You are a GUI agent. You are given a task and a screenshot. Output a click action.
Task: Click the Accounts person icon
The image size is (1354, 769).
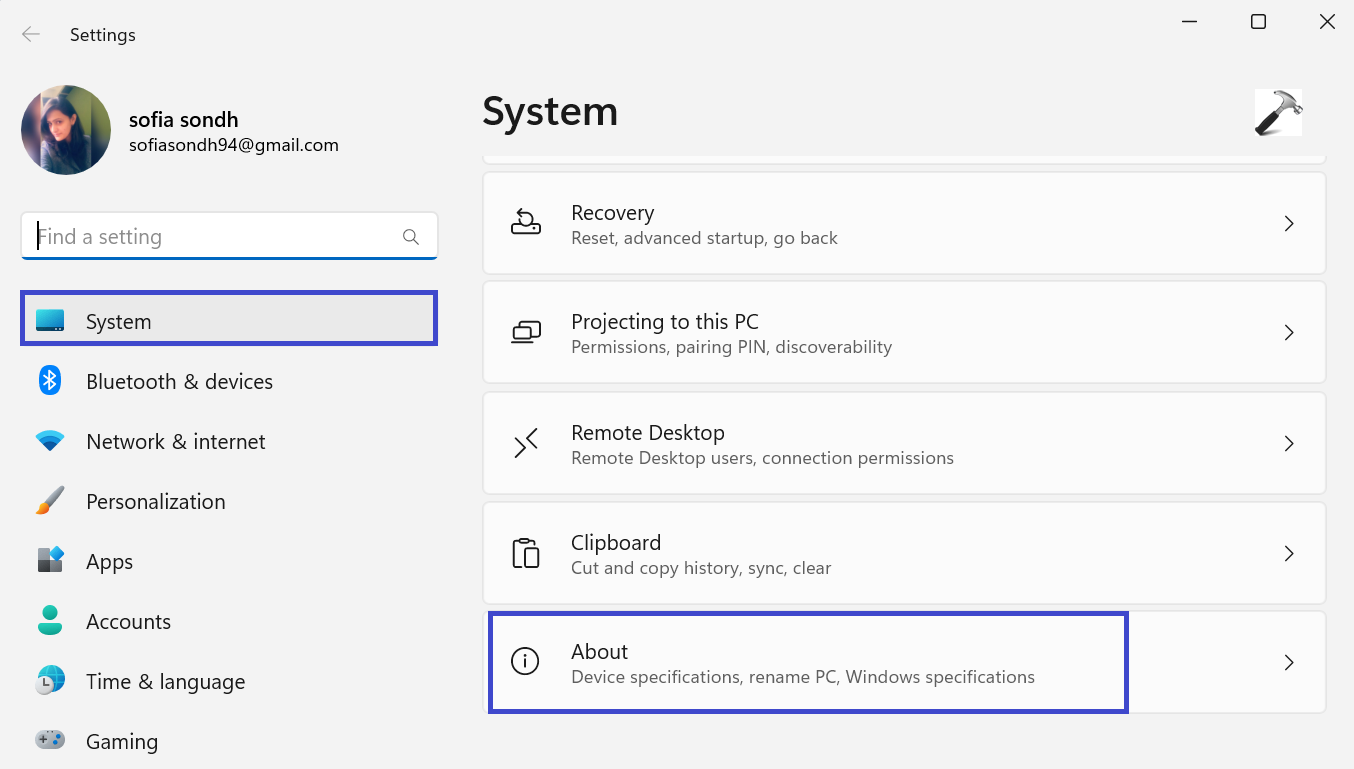(50, 621)
